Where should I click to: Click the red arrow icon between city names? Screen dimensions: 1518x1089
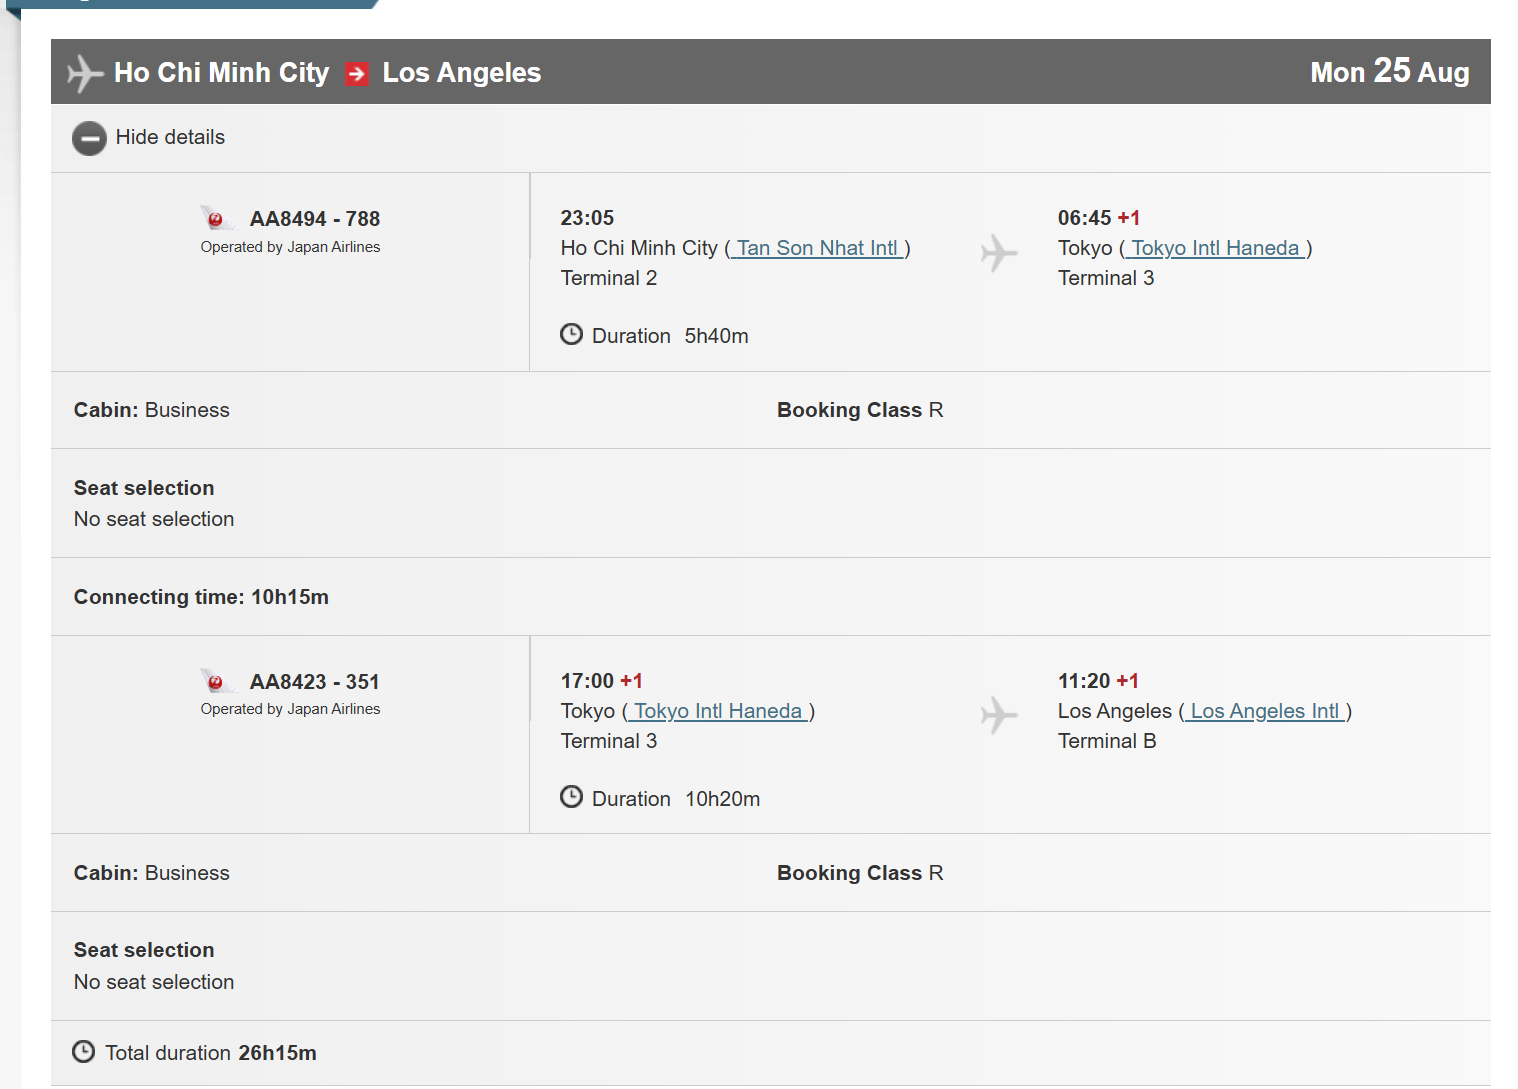(357, 73)
